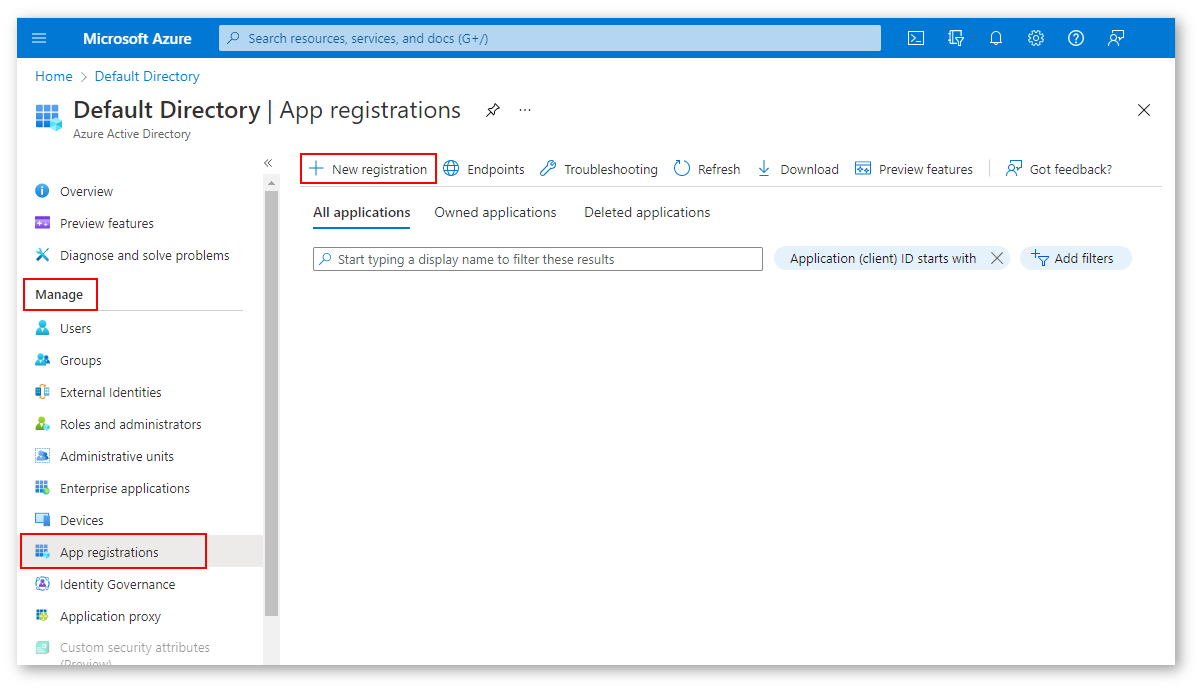Viewport: 1201px width, 691px height.
Task: Remove the Application (client) ID filter
Action: point(997,258)
